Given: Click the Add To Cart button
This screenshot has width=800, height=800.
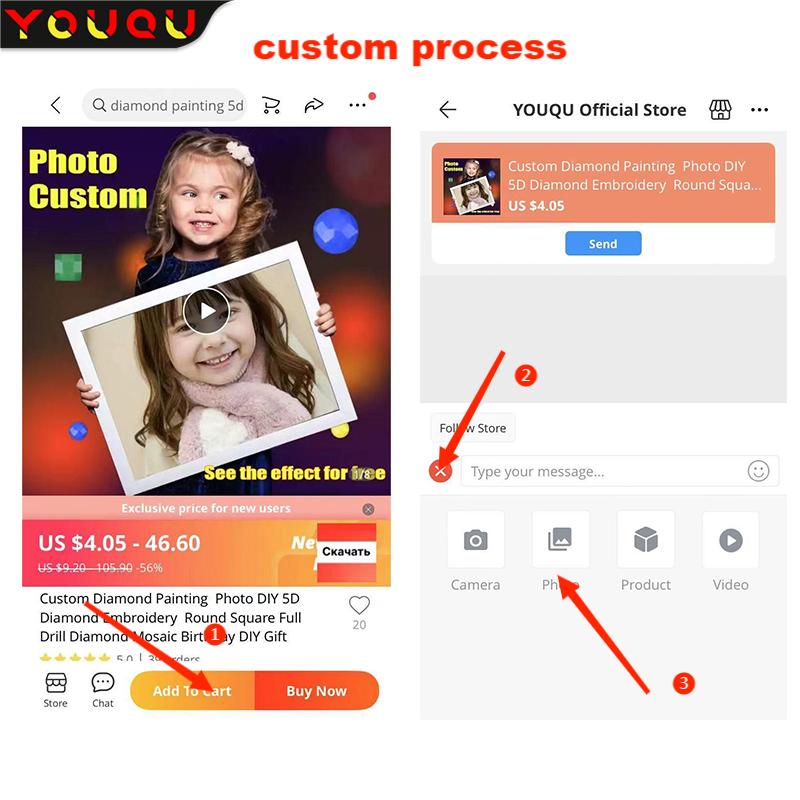Looking at the screenshot, I should point(192,690).
